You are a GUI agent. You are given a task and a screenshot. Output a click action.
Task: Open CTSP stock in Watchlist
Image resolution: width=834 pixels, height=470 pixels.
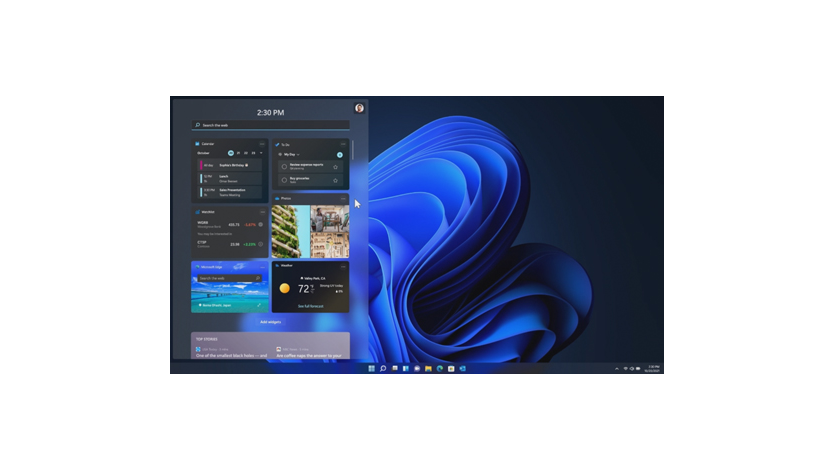tap(230, 244)
